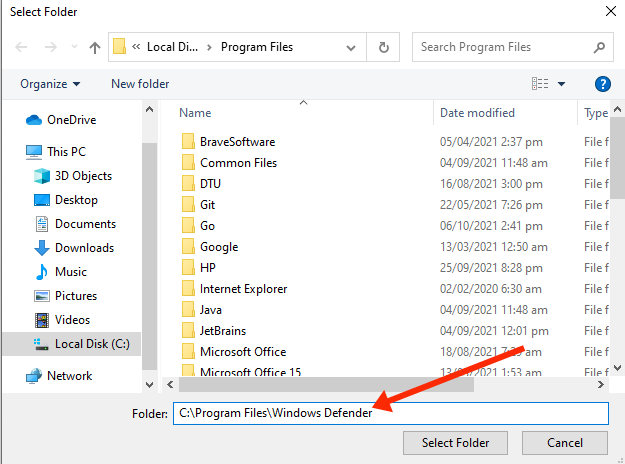Click the address bar folder icon

[x=119, y=46]
